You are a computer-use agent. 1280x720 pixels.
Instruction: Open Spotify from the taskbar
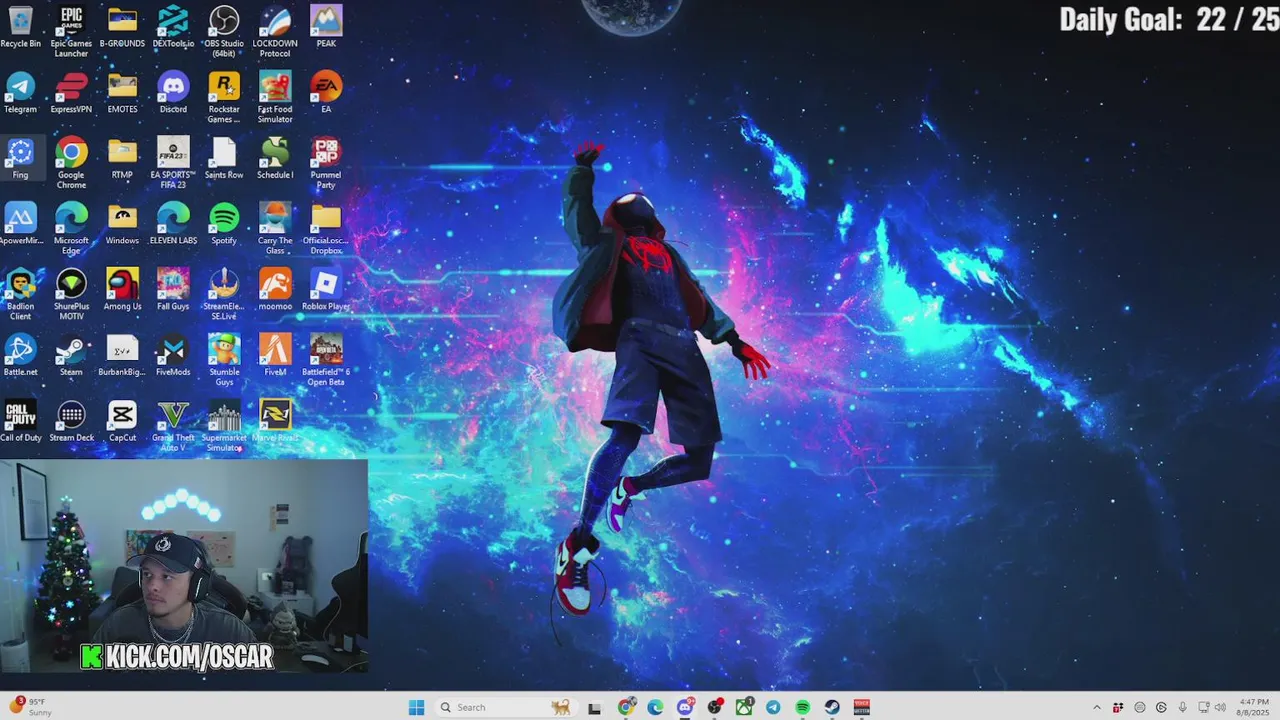click(803, 707)
